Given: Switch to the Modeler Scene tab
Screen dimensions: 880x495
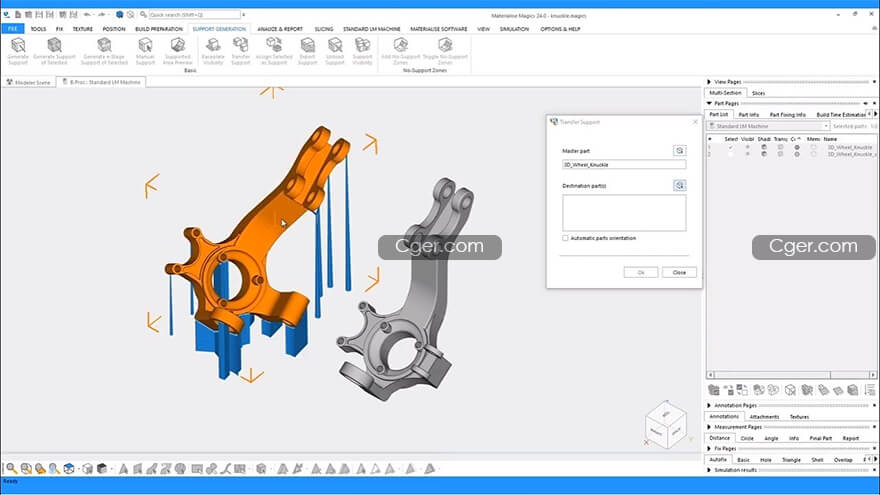Looking at the screenshot, I should [x=28, y=82].
